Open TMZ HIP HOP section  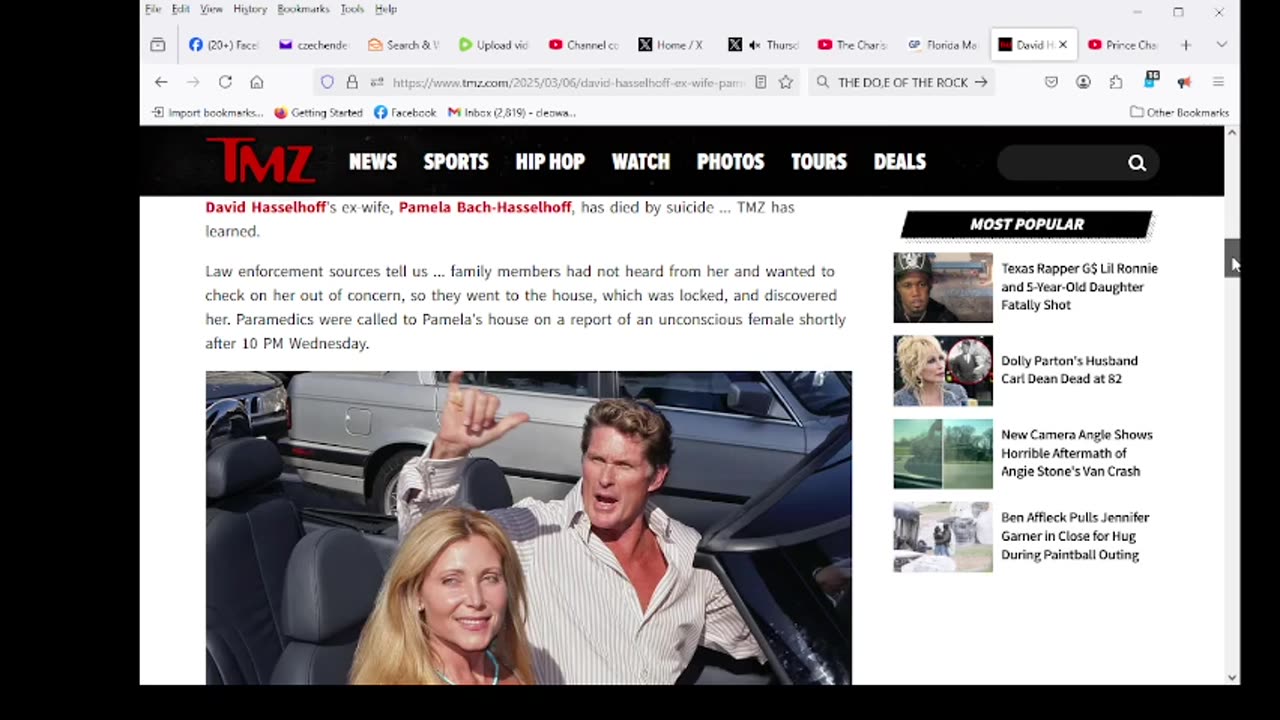pos(550,162)
